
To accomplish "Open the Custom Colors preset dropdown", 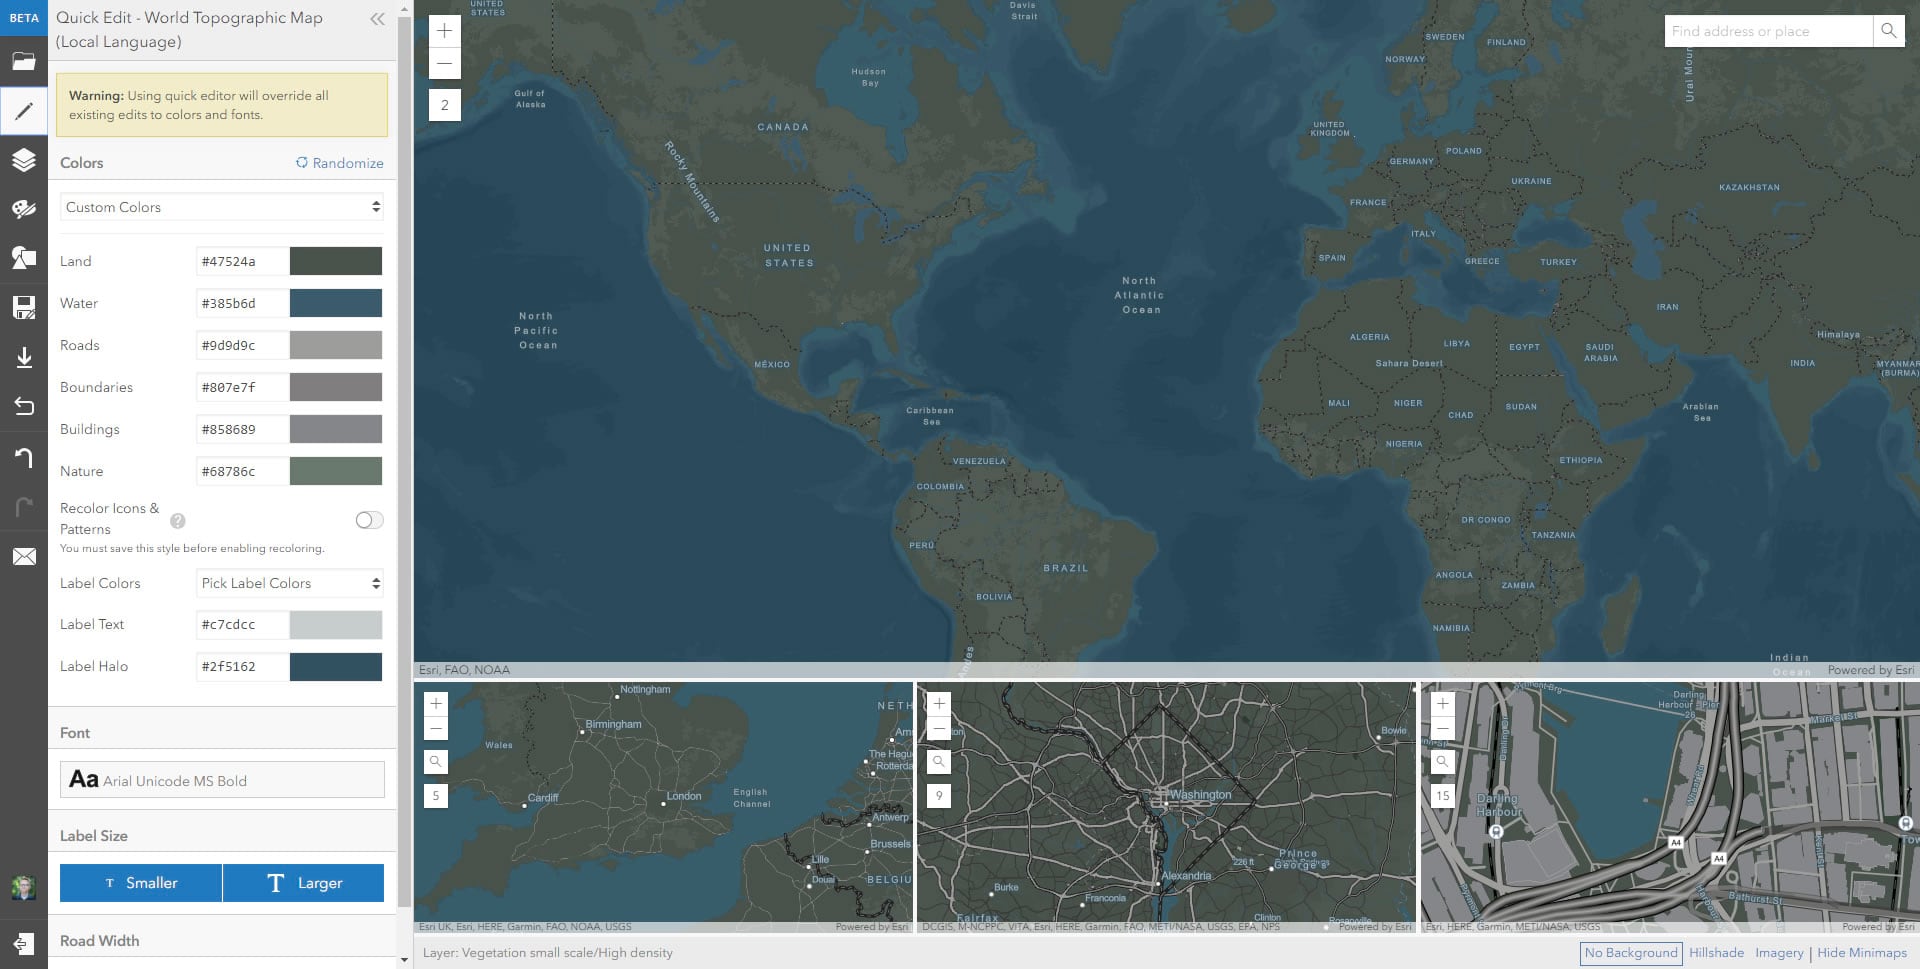I will 222,207.
